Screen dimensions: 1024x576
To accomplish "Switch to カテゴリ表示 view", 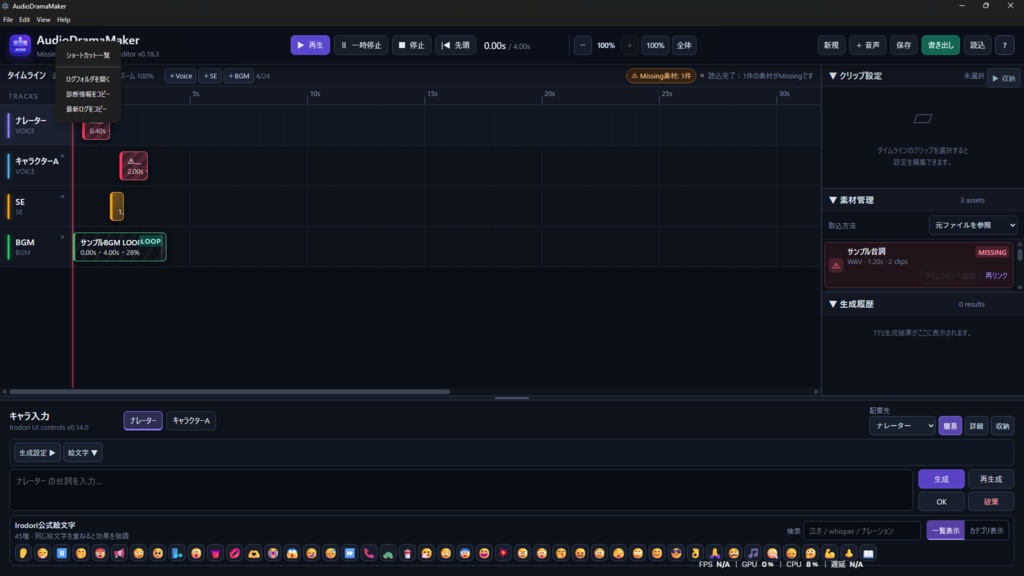I will [x=986, y=530].
